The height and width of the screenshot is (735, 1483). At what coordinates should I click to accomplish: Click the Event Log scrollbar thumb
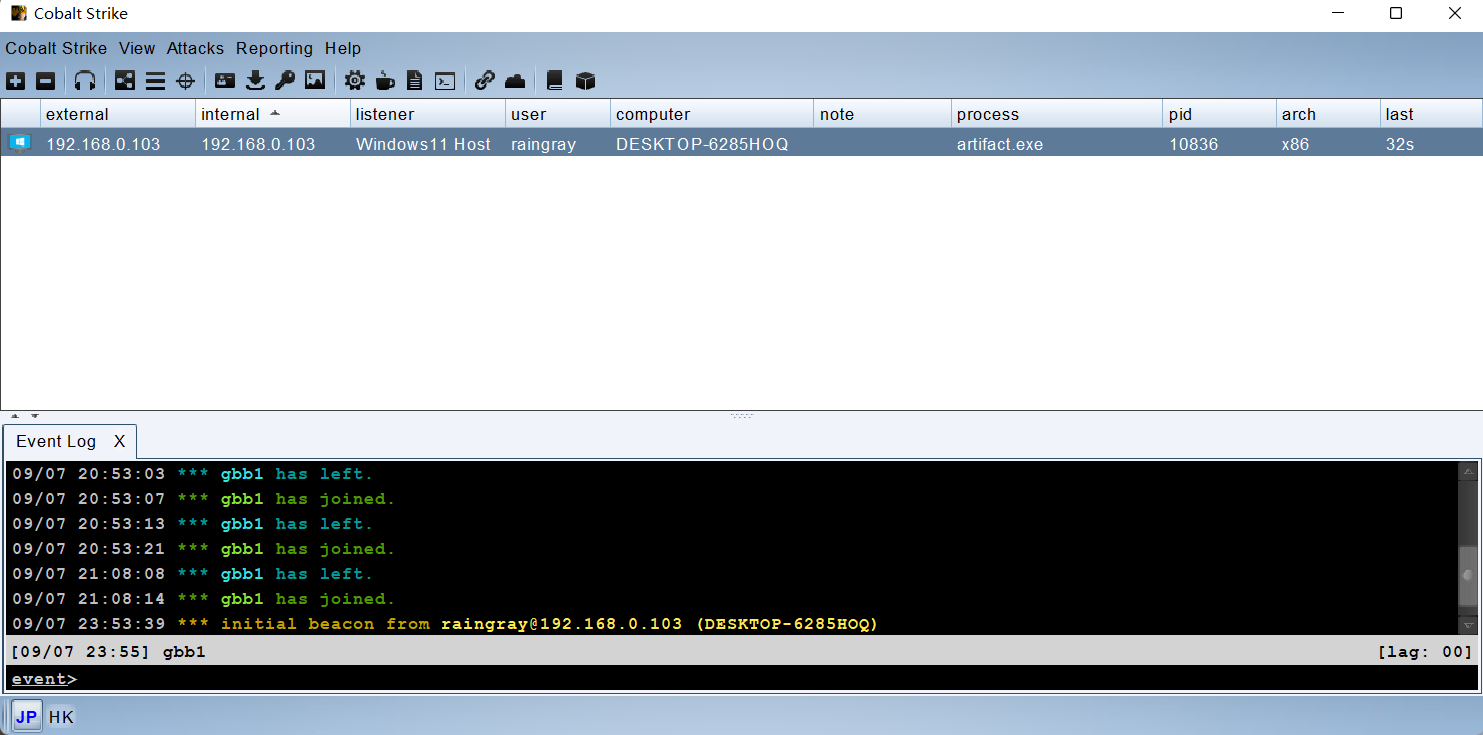click(1467, 574)
